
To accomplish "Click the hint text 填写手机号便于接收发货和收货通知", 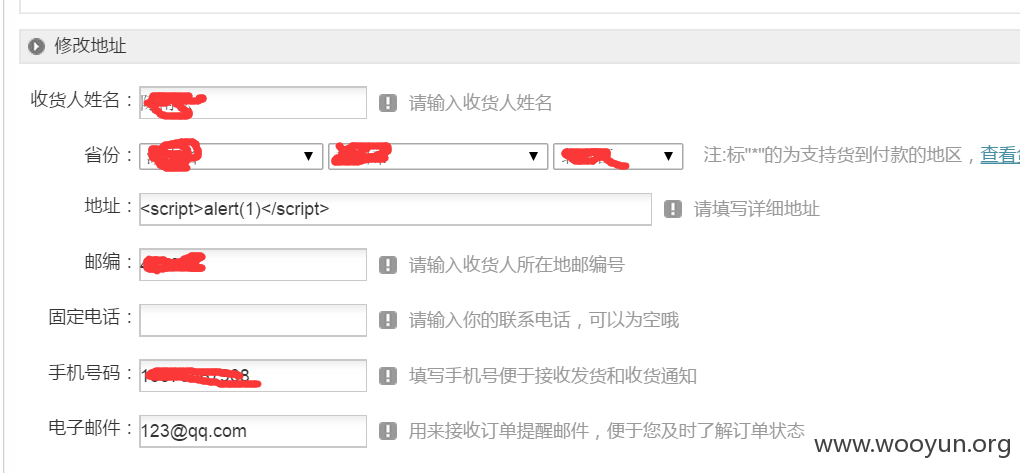I will [552, 375].
